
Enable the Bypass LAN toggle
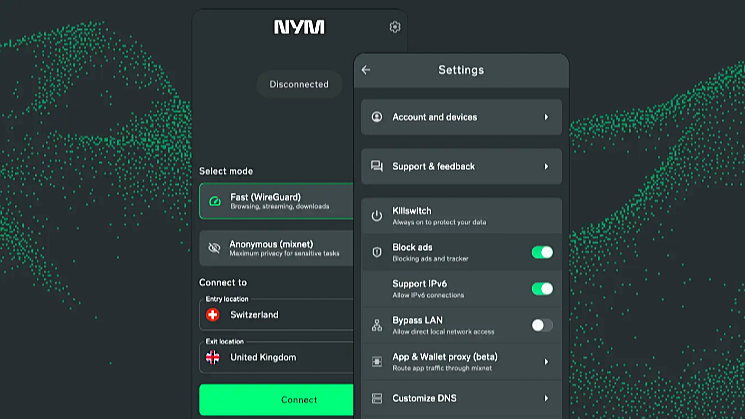[542, 325]
